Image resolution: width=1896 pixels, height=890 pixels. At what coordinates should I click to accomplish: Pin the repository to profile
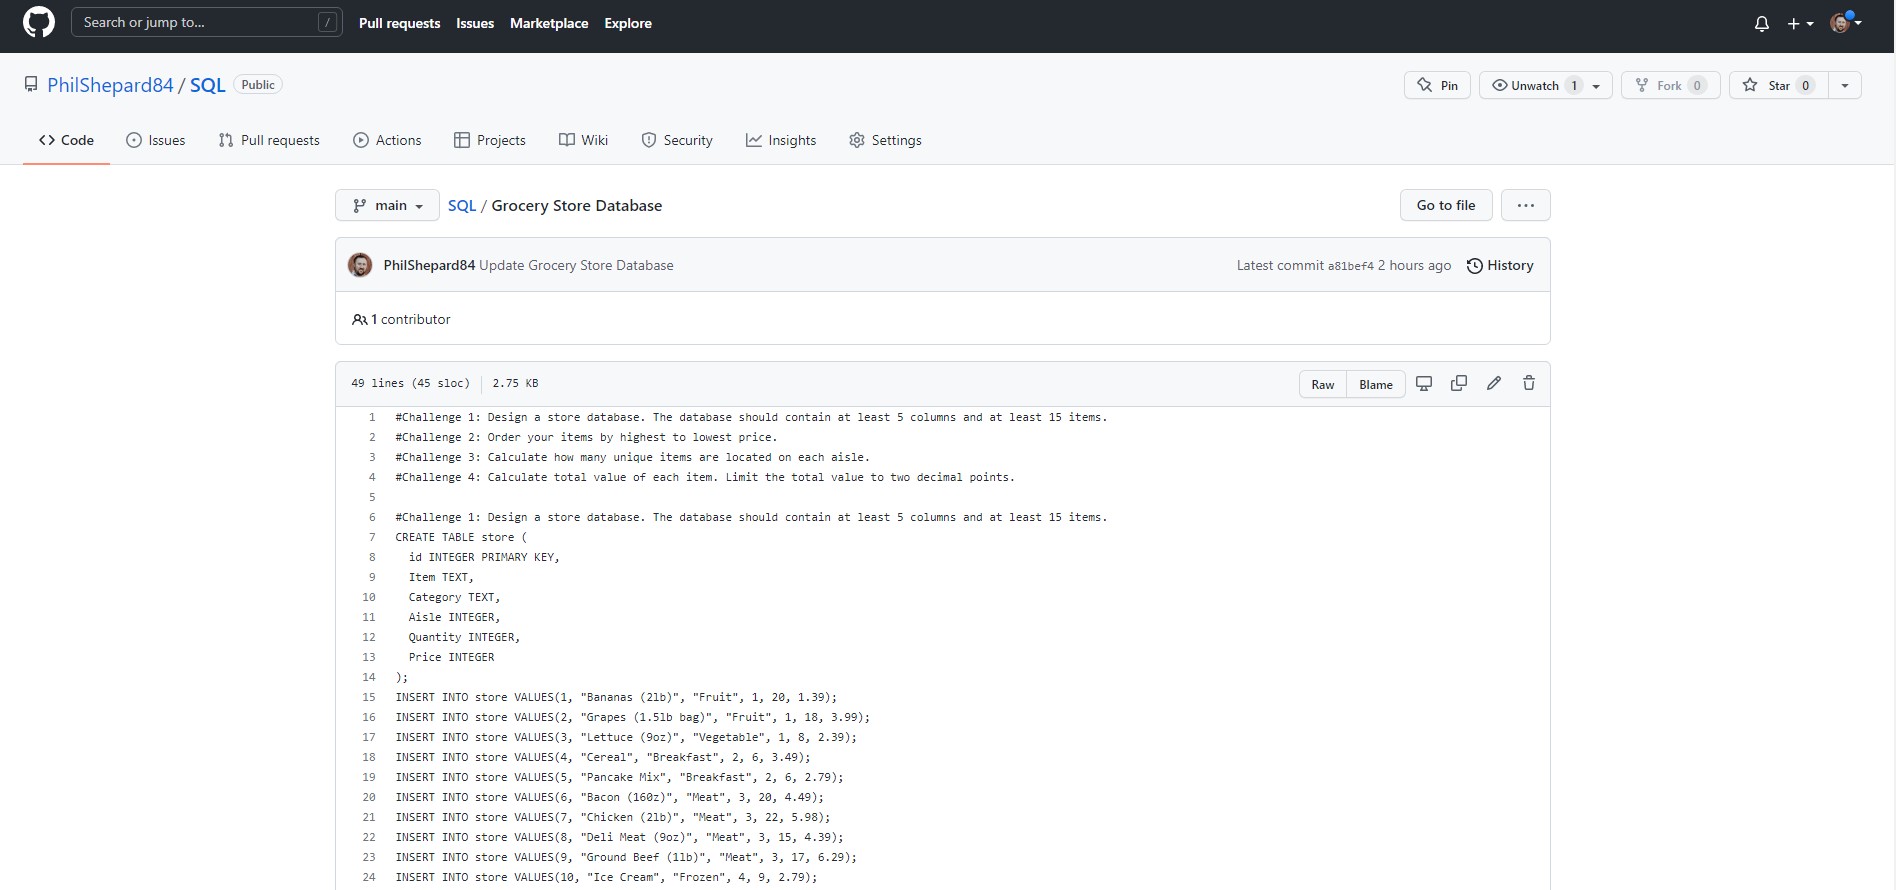point(1437,86)
